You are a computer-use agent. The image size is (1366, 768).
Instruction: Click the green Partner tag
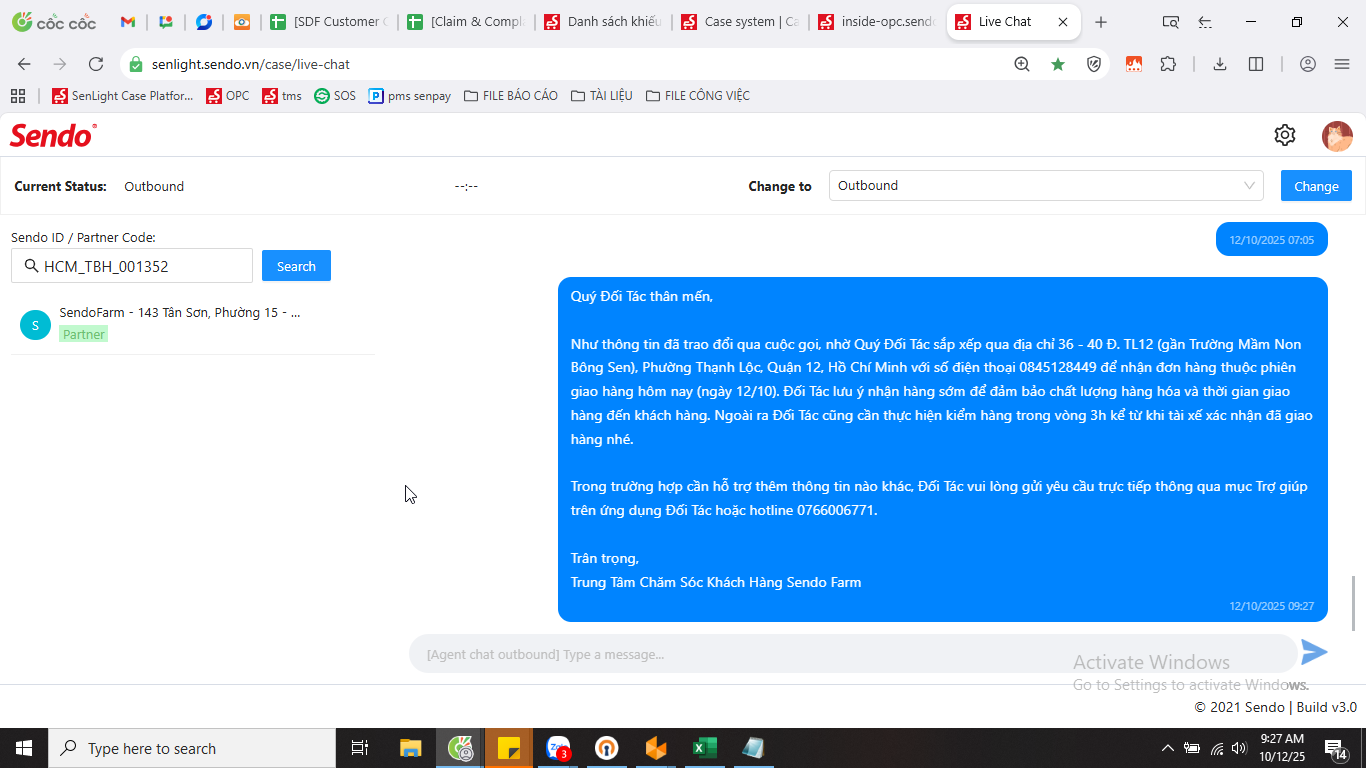pos(83,334)
